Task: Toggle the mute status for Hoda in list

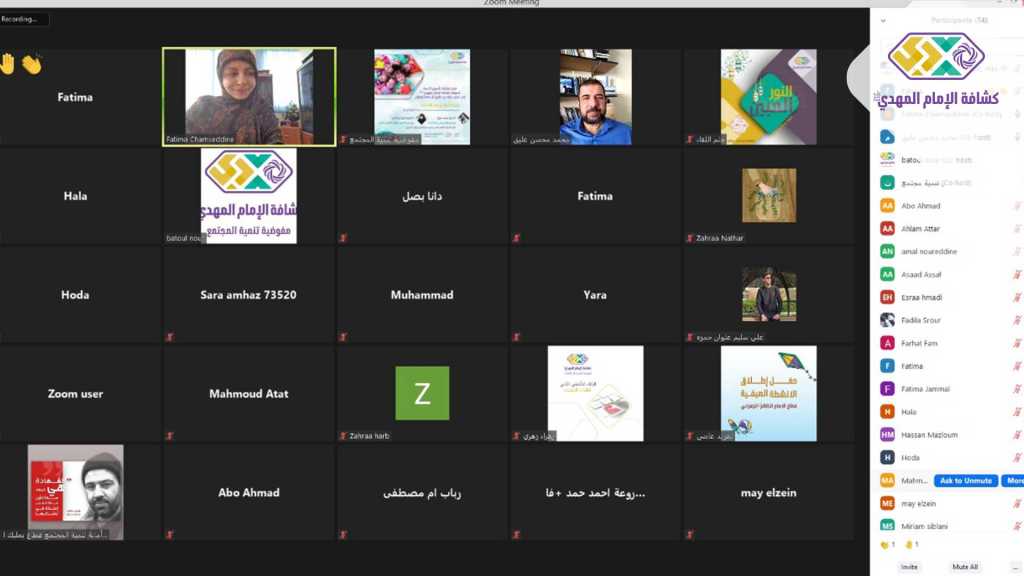Action: [x=1017, y=457]
